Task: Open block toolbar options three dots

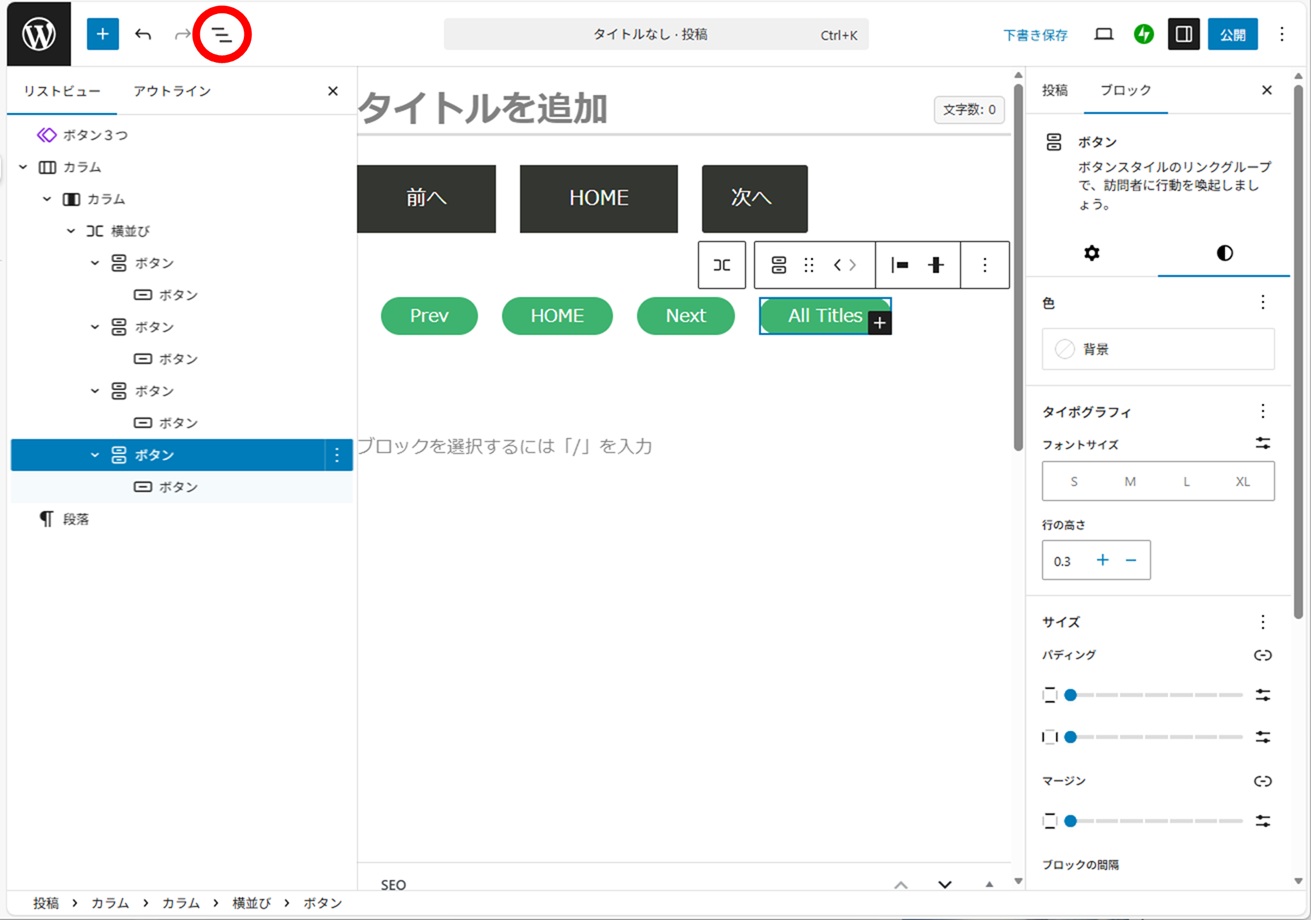Action: click(985, 265)
